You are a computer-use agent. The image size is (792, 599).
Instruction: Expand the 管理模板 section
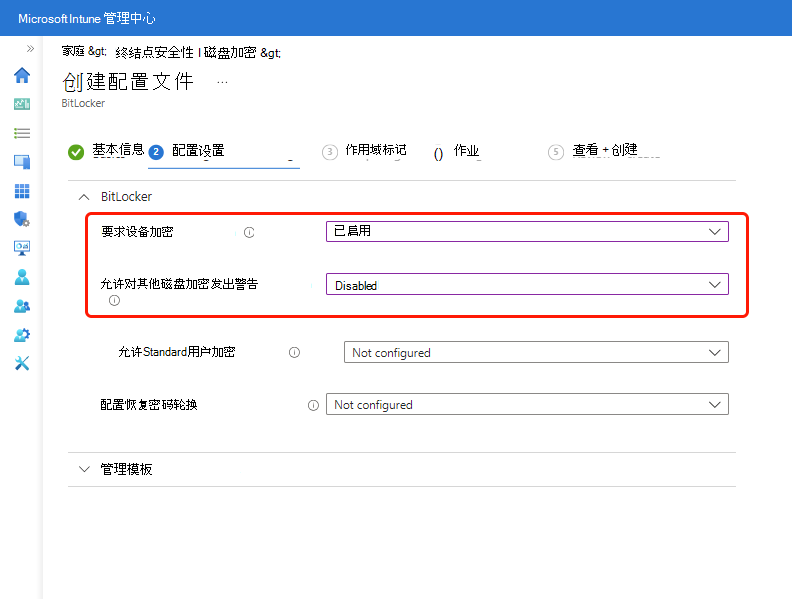[x=84, y=469]
